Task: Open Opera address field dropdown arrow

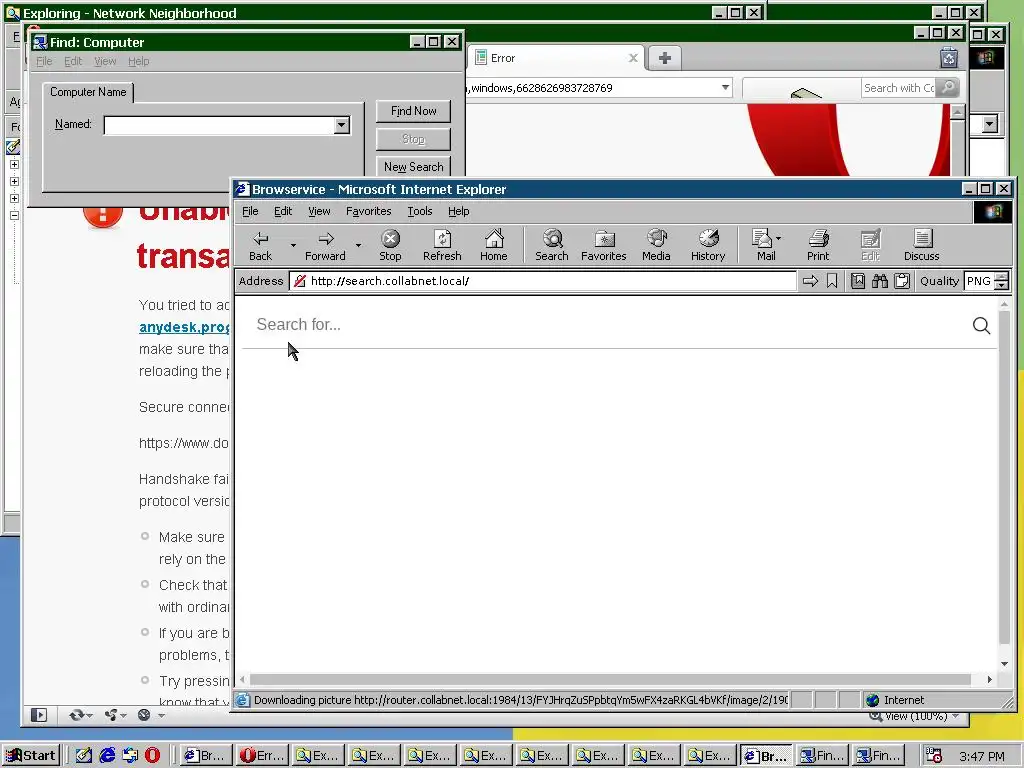Action: click(725, 87)
